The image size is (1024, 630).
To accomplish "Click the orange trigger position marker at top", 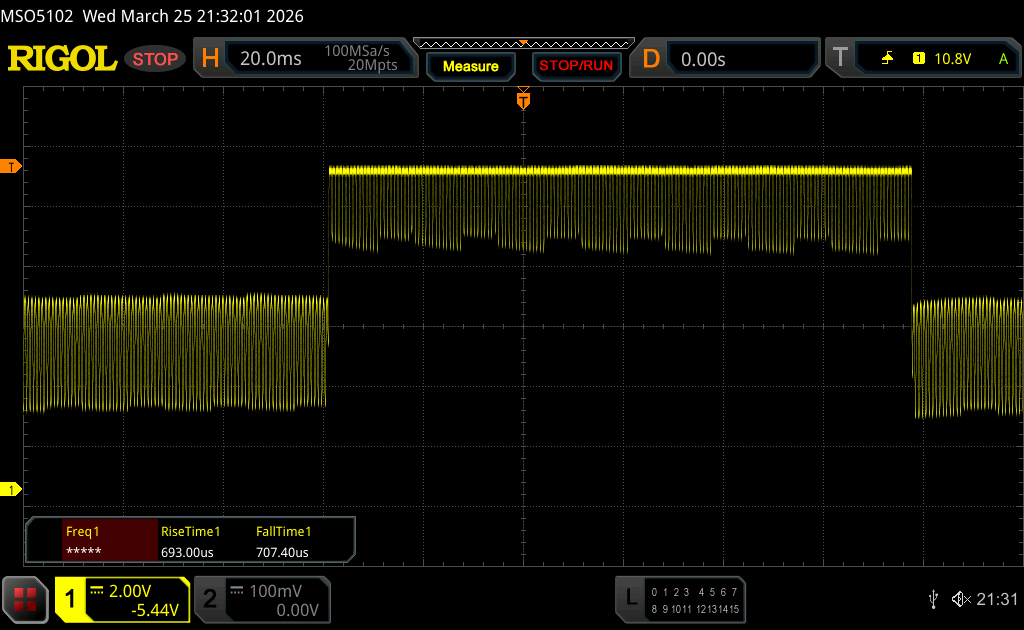I will tap(522, 100).
